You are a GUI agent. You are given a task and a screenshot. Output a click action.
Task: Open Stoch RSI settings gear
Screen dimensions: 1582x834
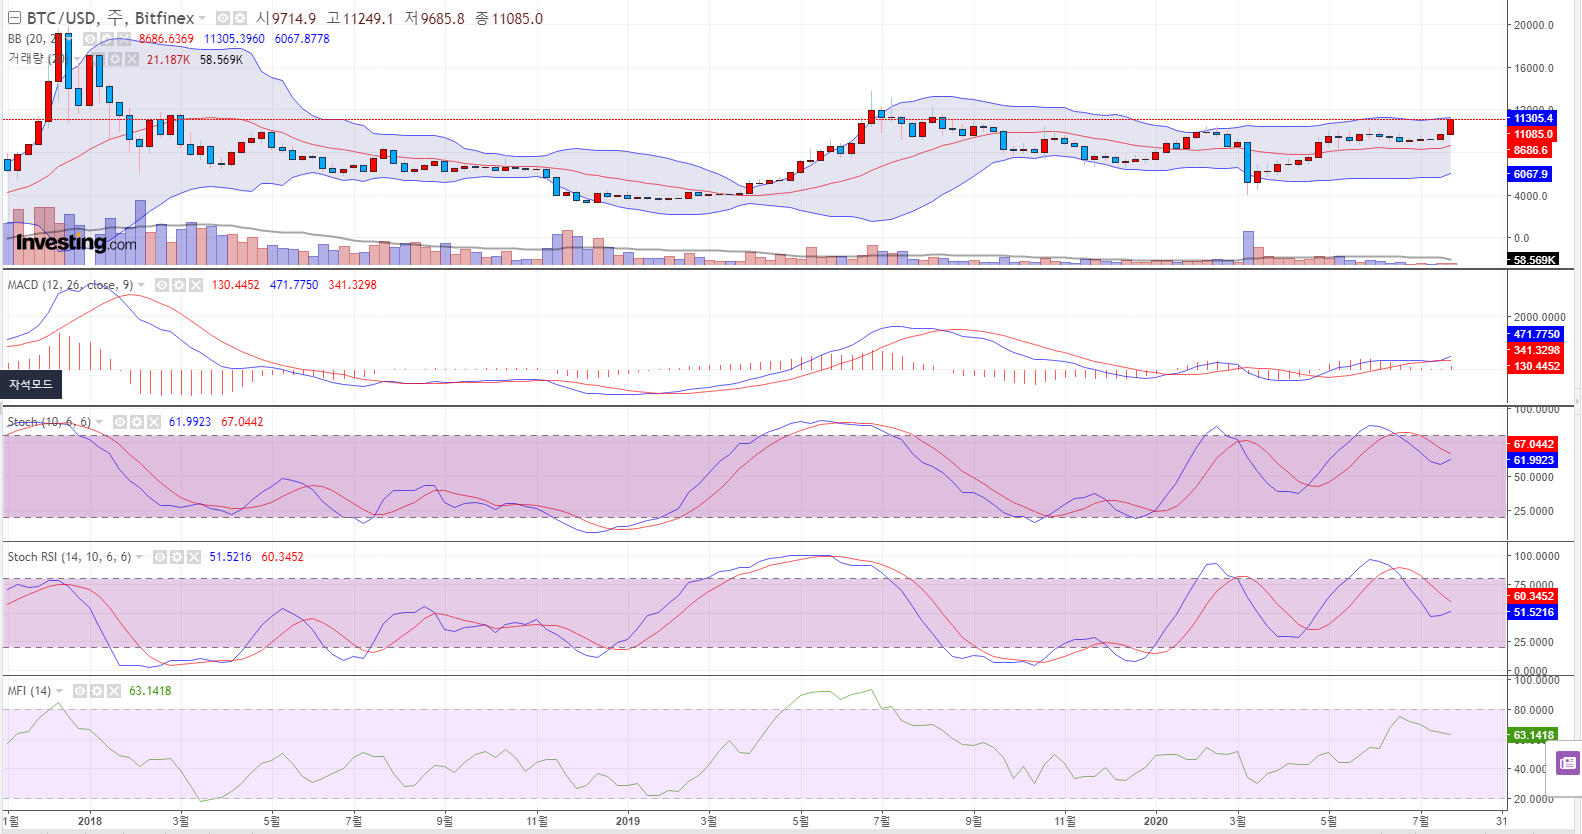tap(177, 557)
